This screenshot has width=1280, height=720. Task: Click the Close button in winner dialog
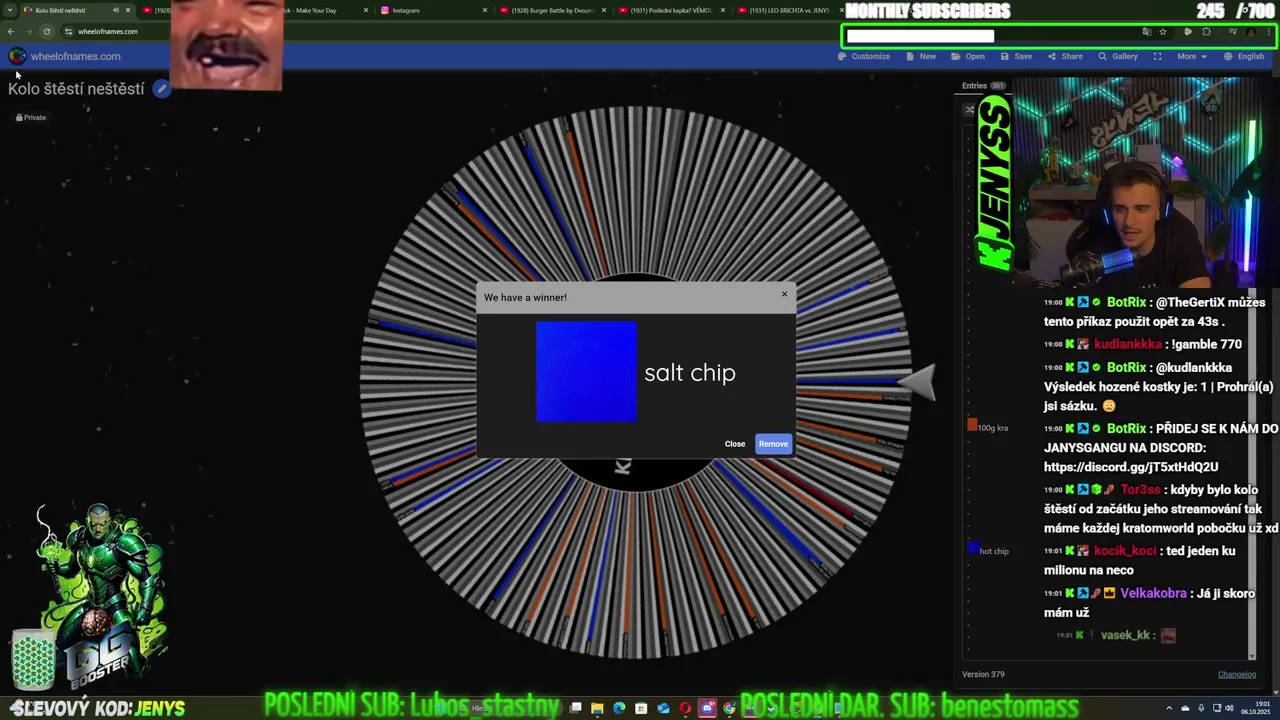(735, 444)
